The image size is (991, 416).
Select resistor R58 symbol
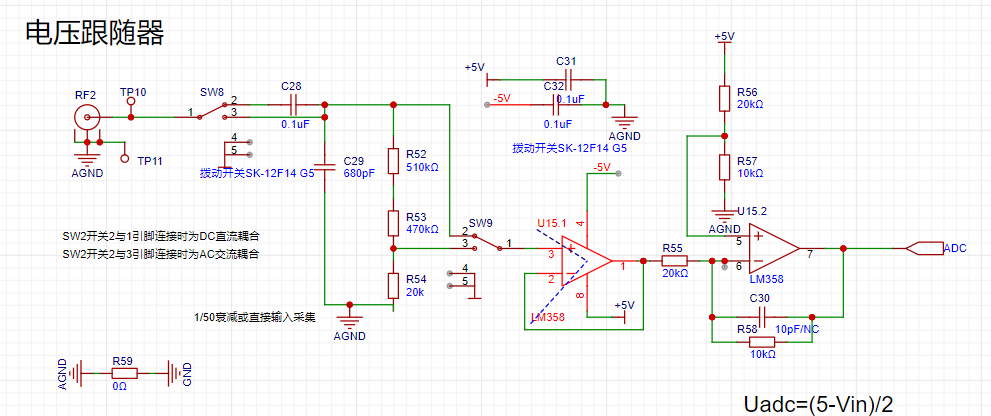point(762,342)
